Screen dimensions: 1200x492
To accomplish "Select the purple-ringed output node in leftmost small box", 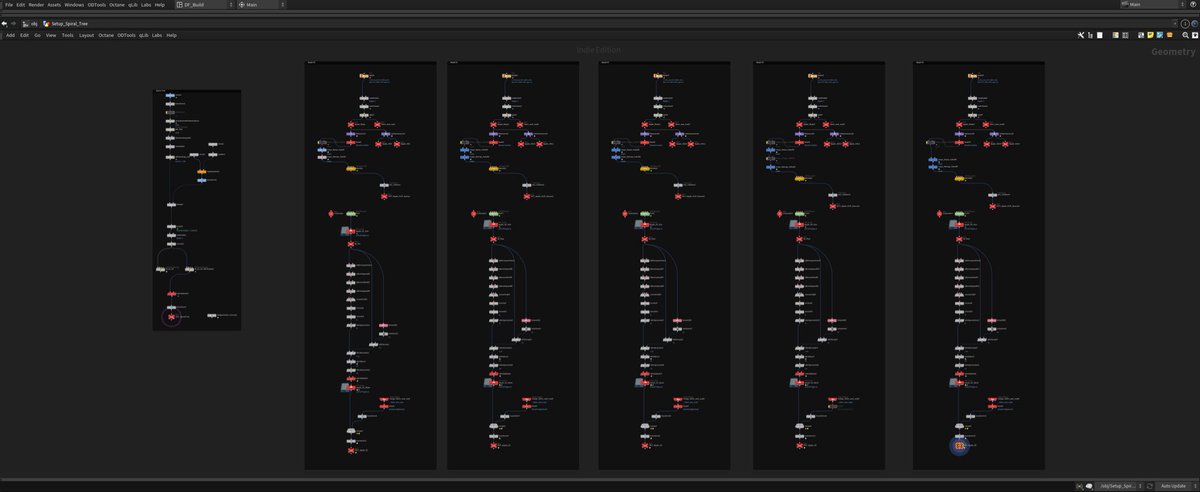I will pyautogui.click(x=171, y=317).
